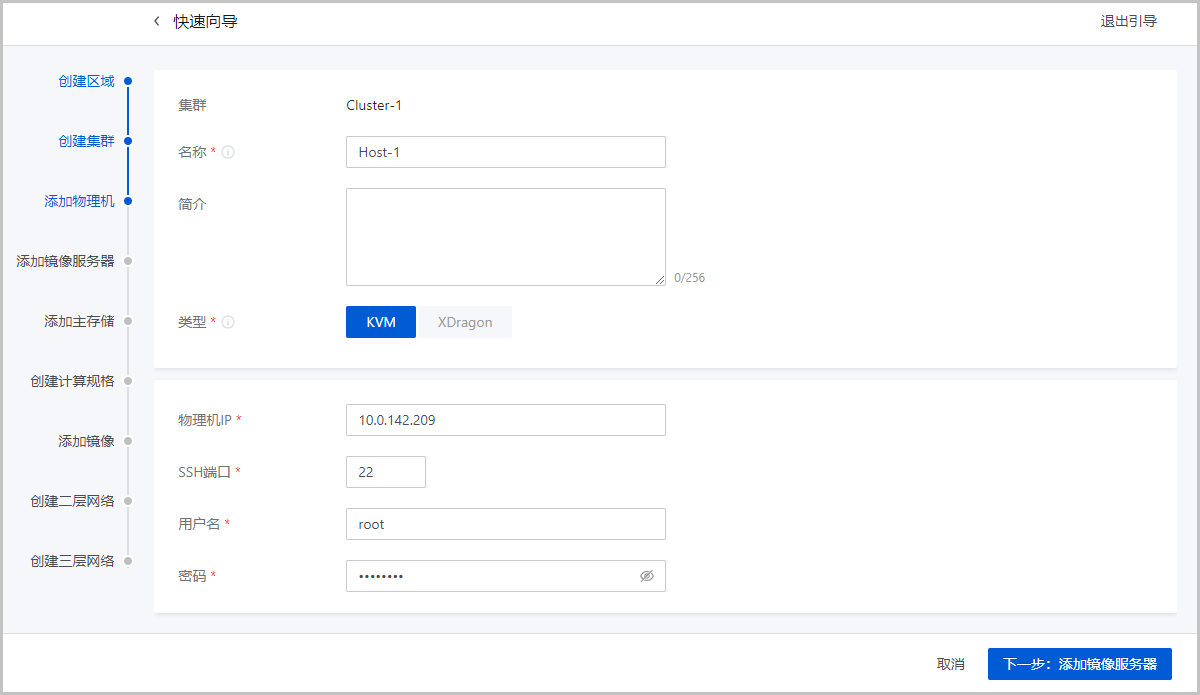Screen dimensions: 1200x695
Task: Toggle password visibility eye icon
Action: click(x=646, y=576)
